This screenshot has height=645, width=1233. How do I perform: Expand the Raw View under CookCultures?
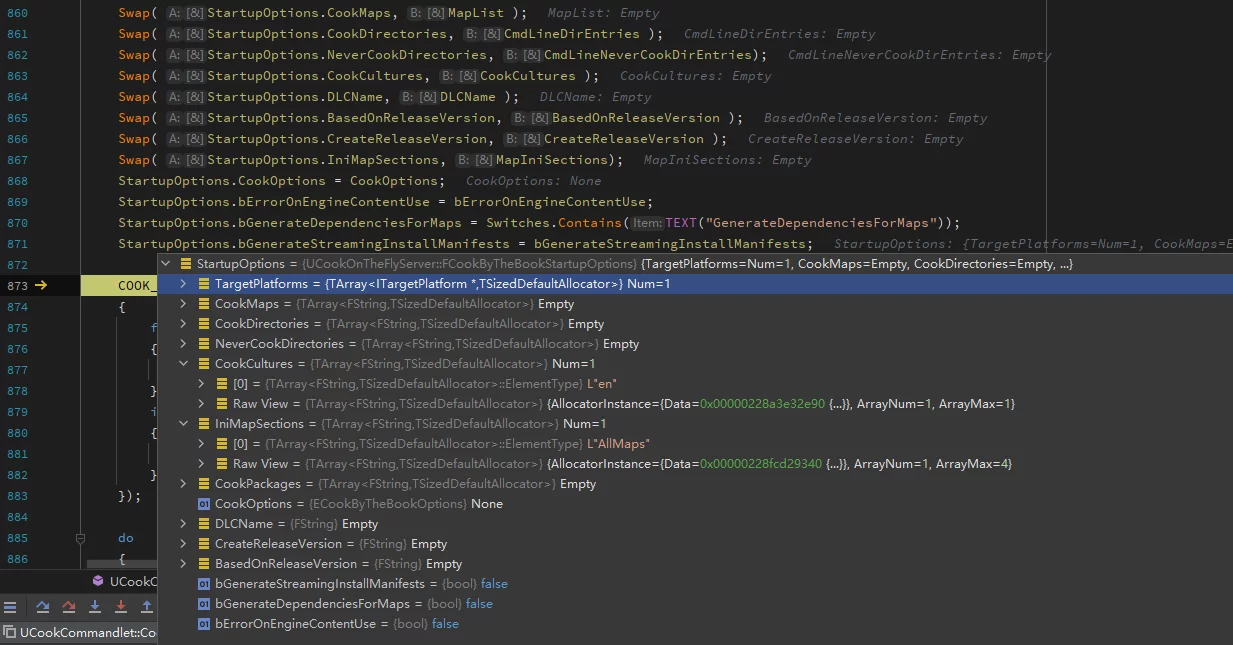tap(202, 404)
